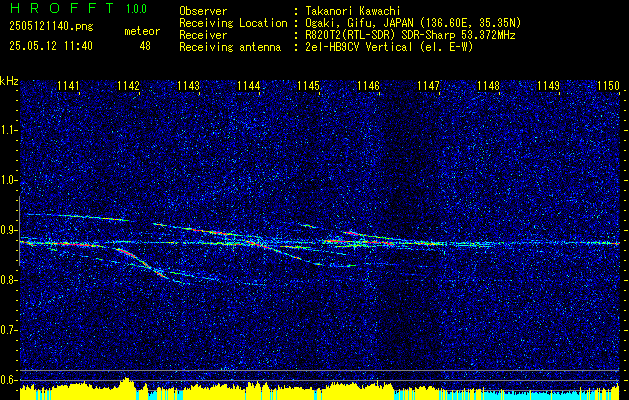This screenshot has width=629, height=400.
Task: Click the 0.9 frequency axis label
Action: (9, 230)
